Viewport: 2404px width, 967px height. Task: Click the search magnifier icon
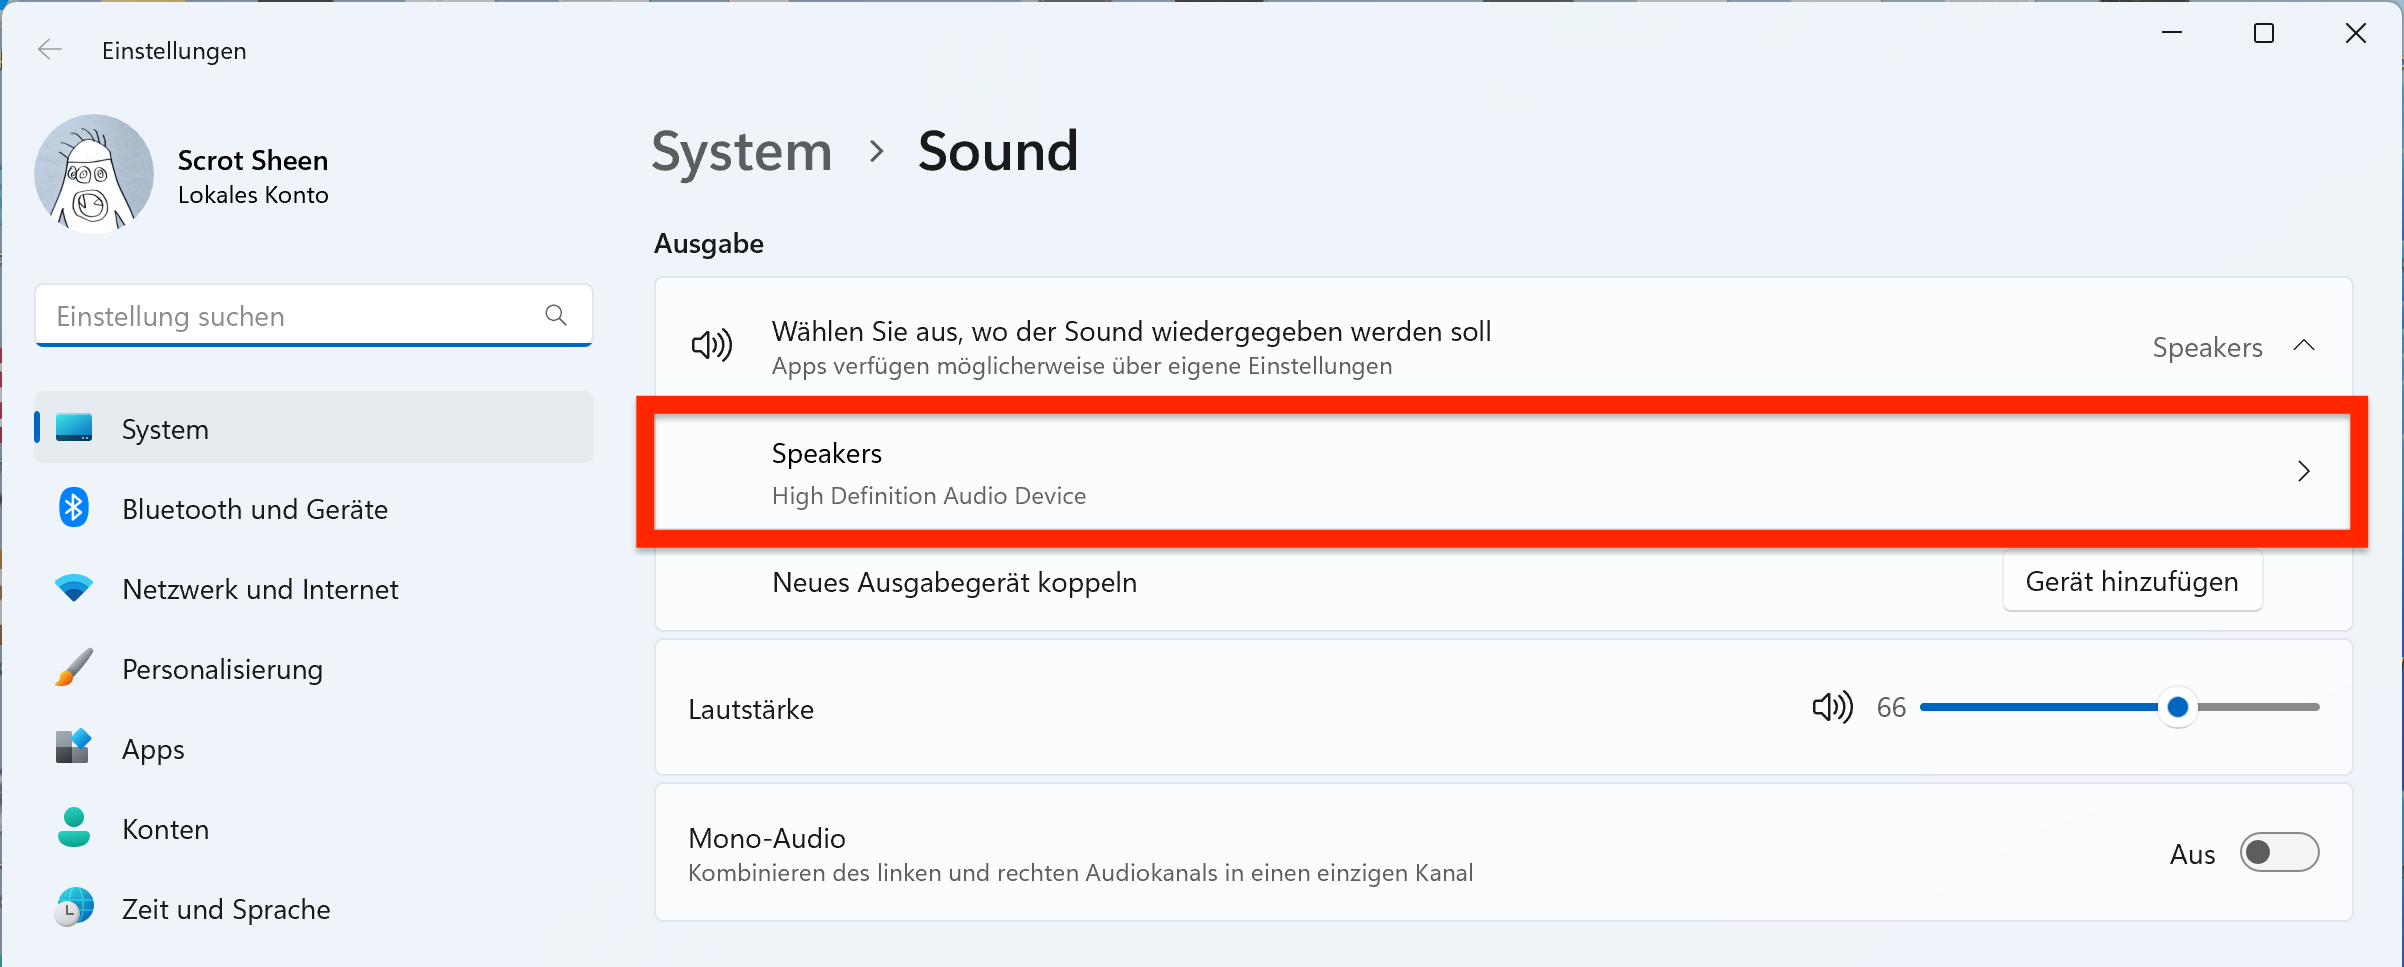(556, 316)
